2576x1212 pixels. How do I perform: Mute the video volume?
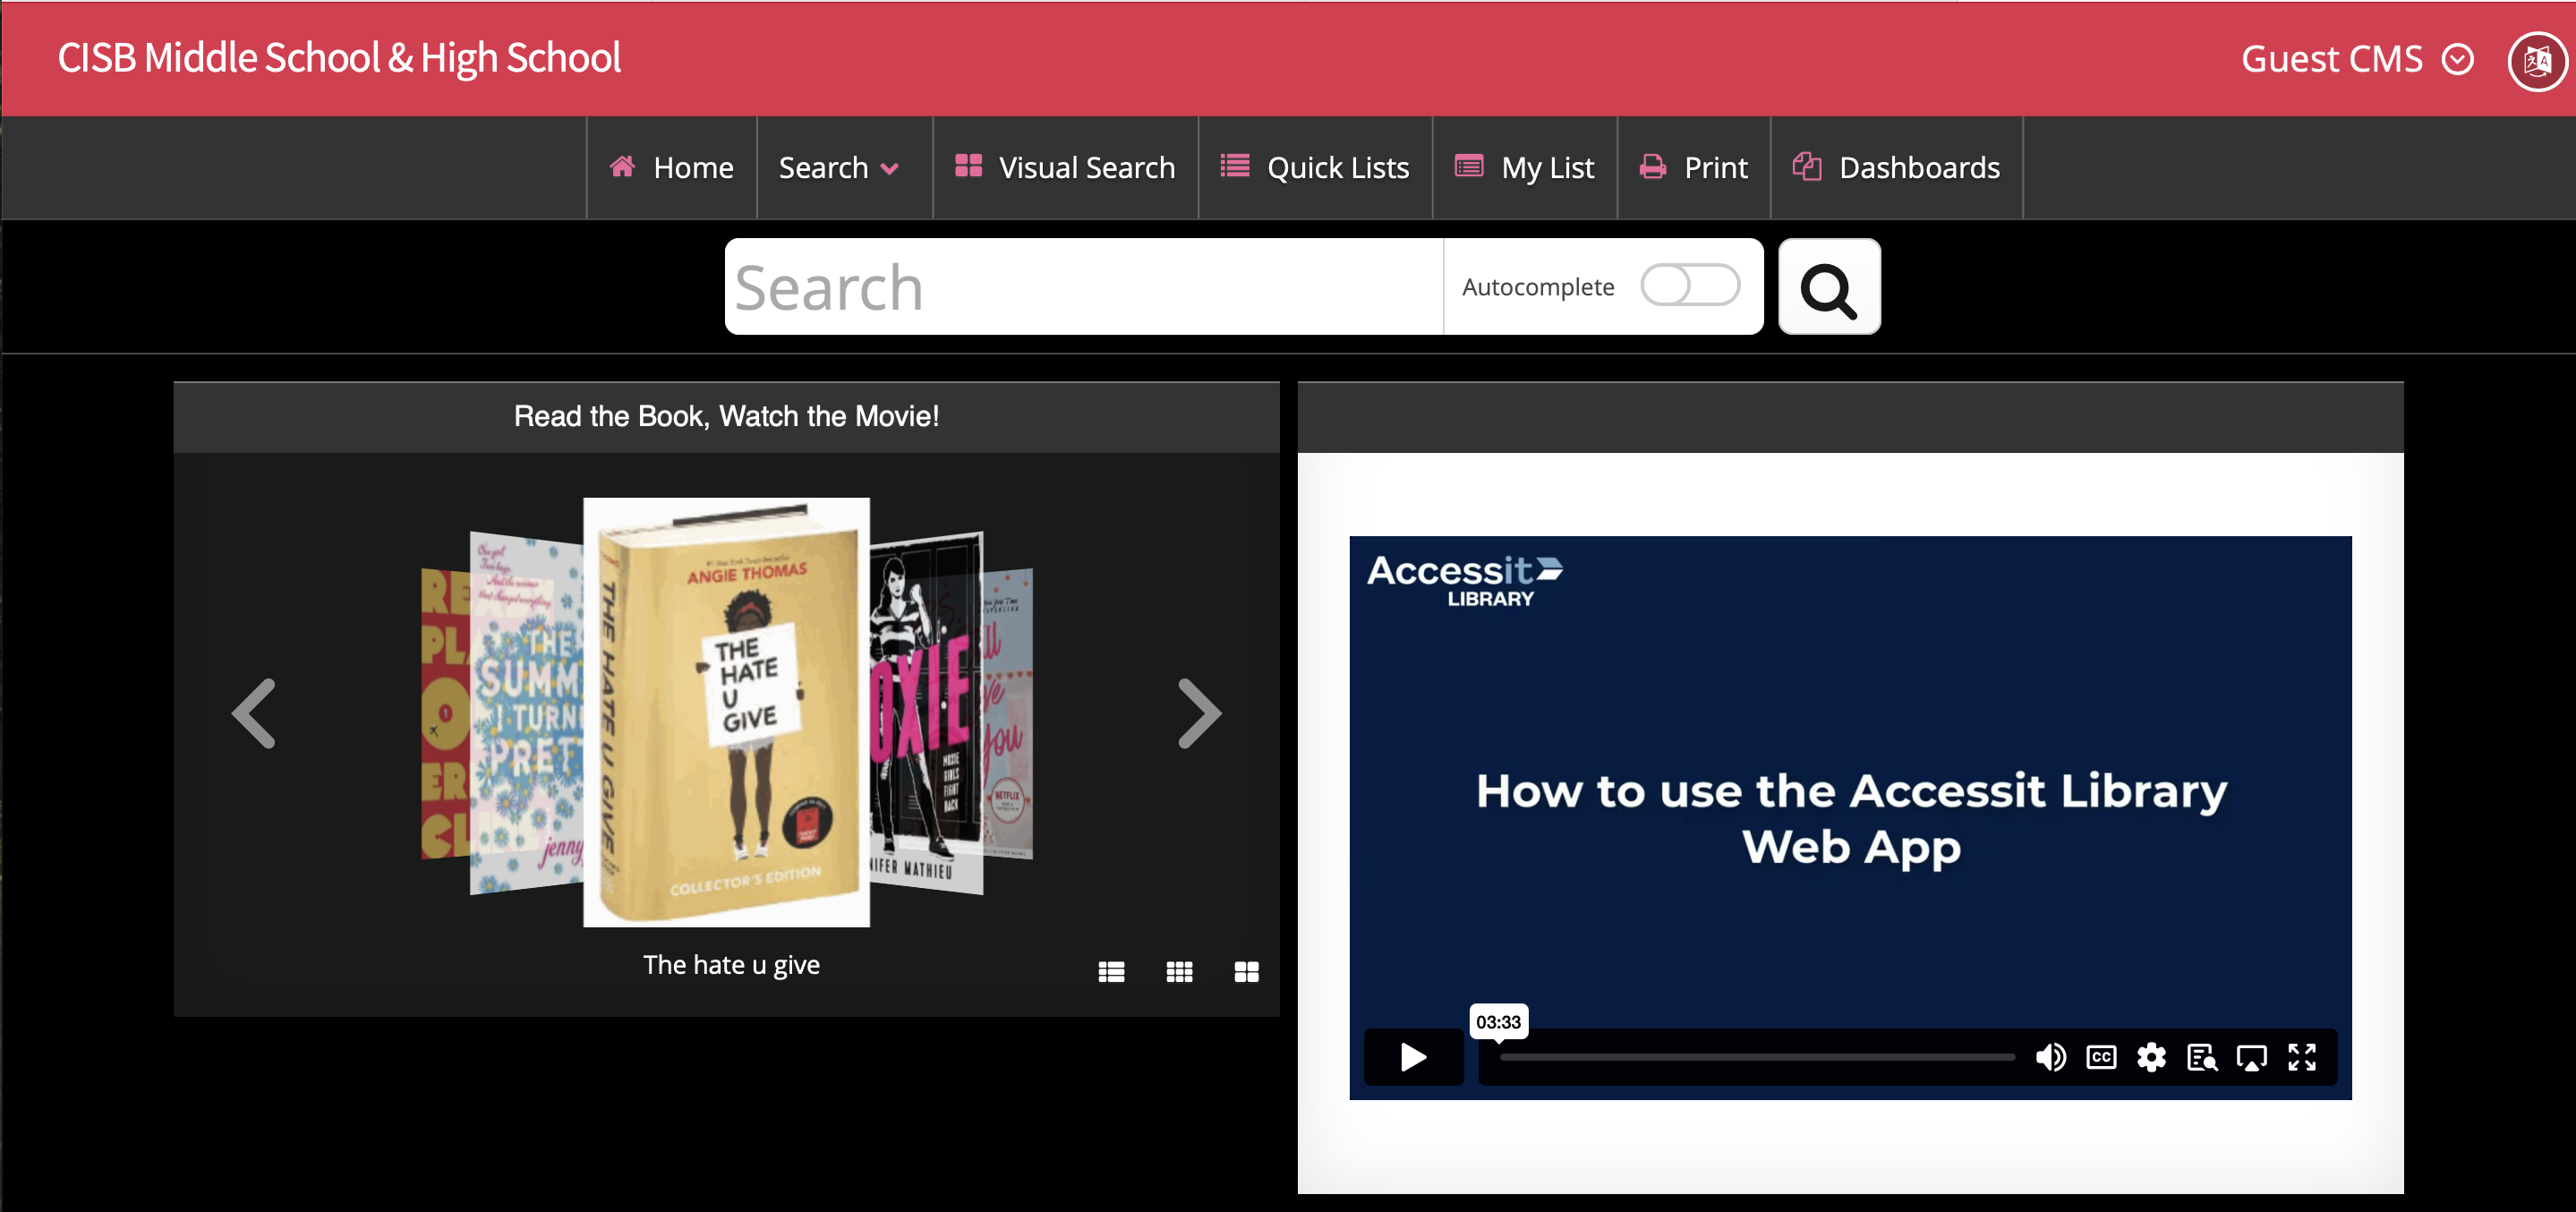click(2050, 1057)
